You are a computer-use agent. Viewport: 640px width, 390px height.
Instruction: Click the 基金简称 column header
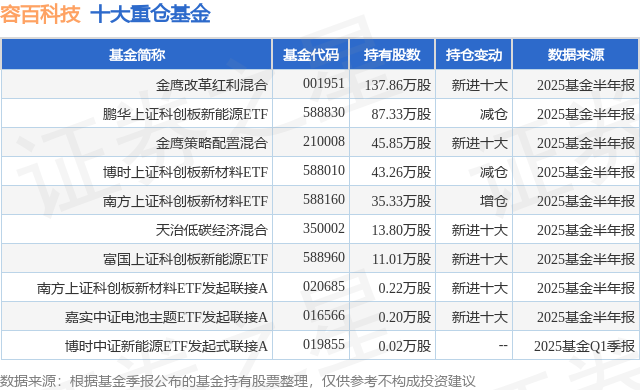[137, 55]
